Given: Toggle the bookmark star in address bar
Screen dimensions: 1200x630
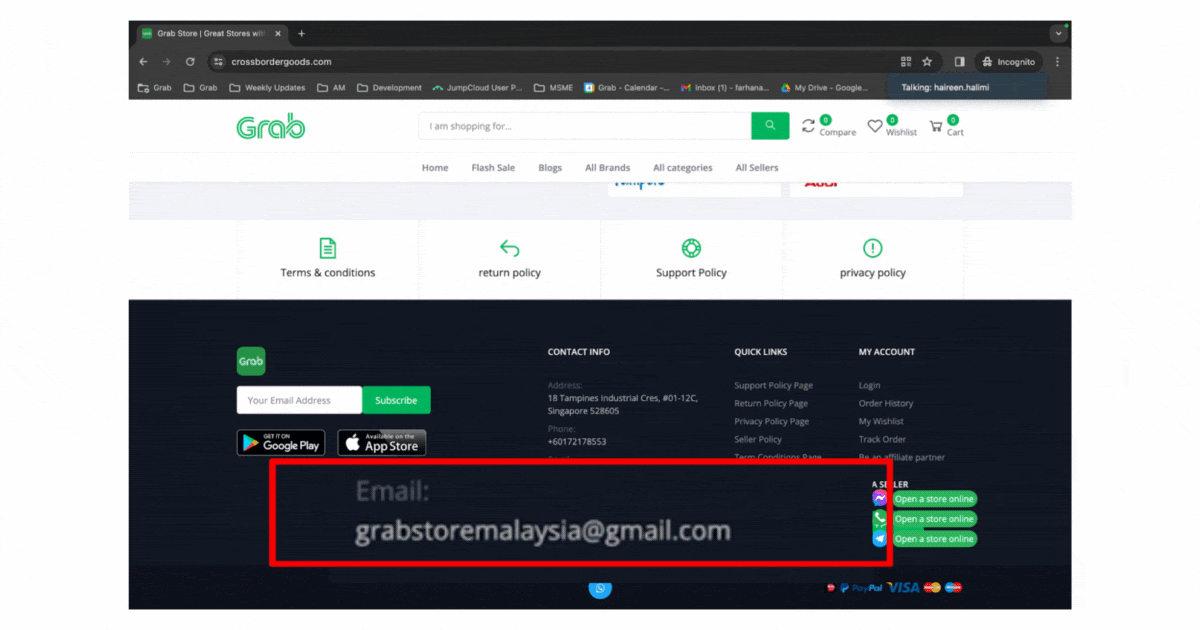Looking at the screenshot, I should coord(925,61).
